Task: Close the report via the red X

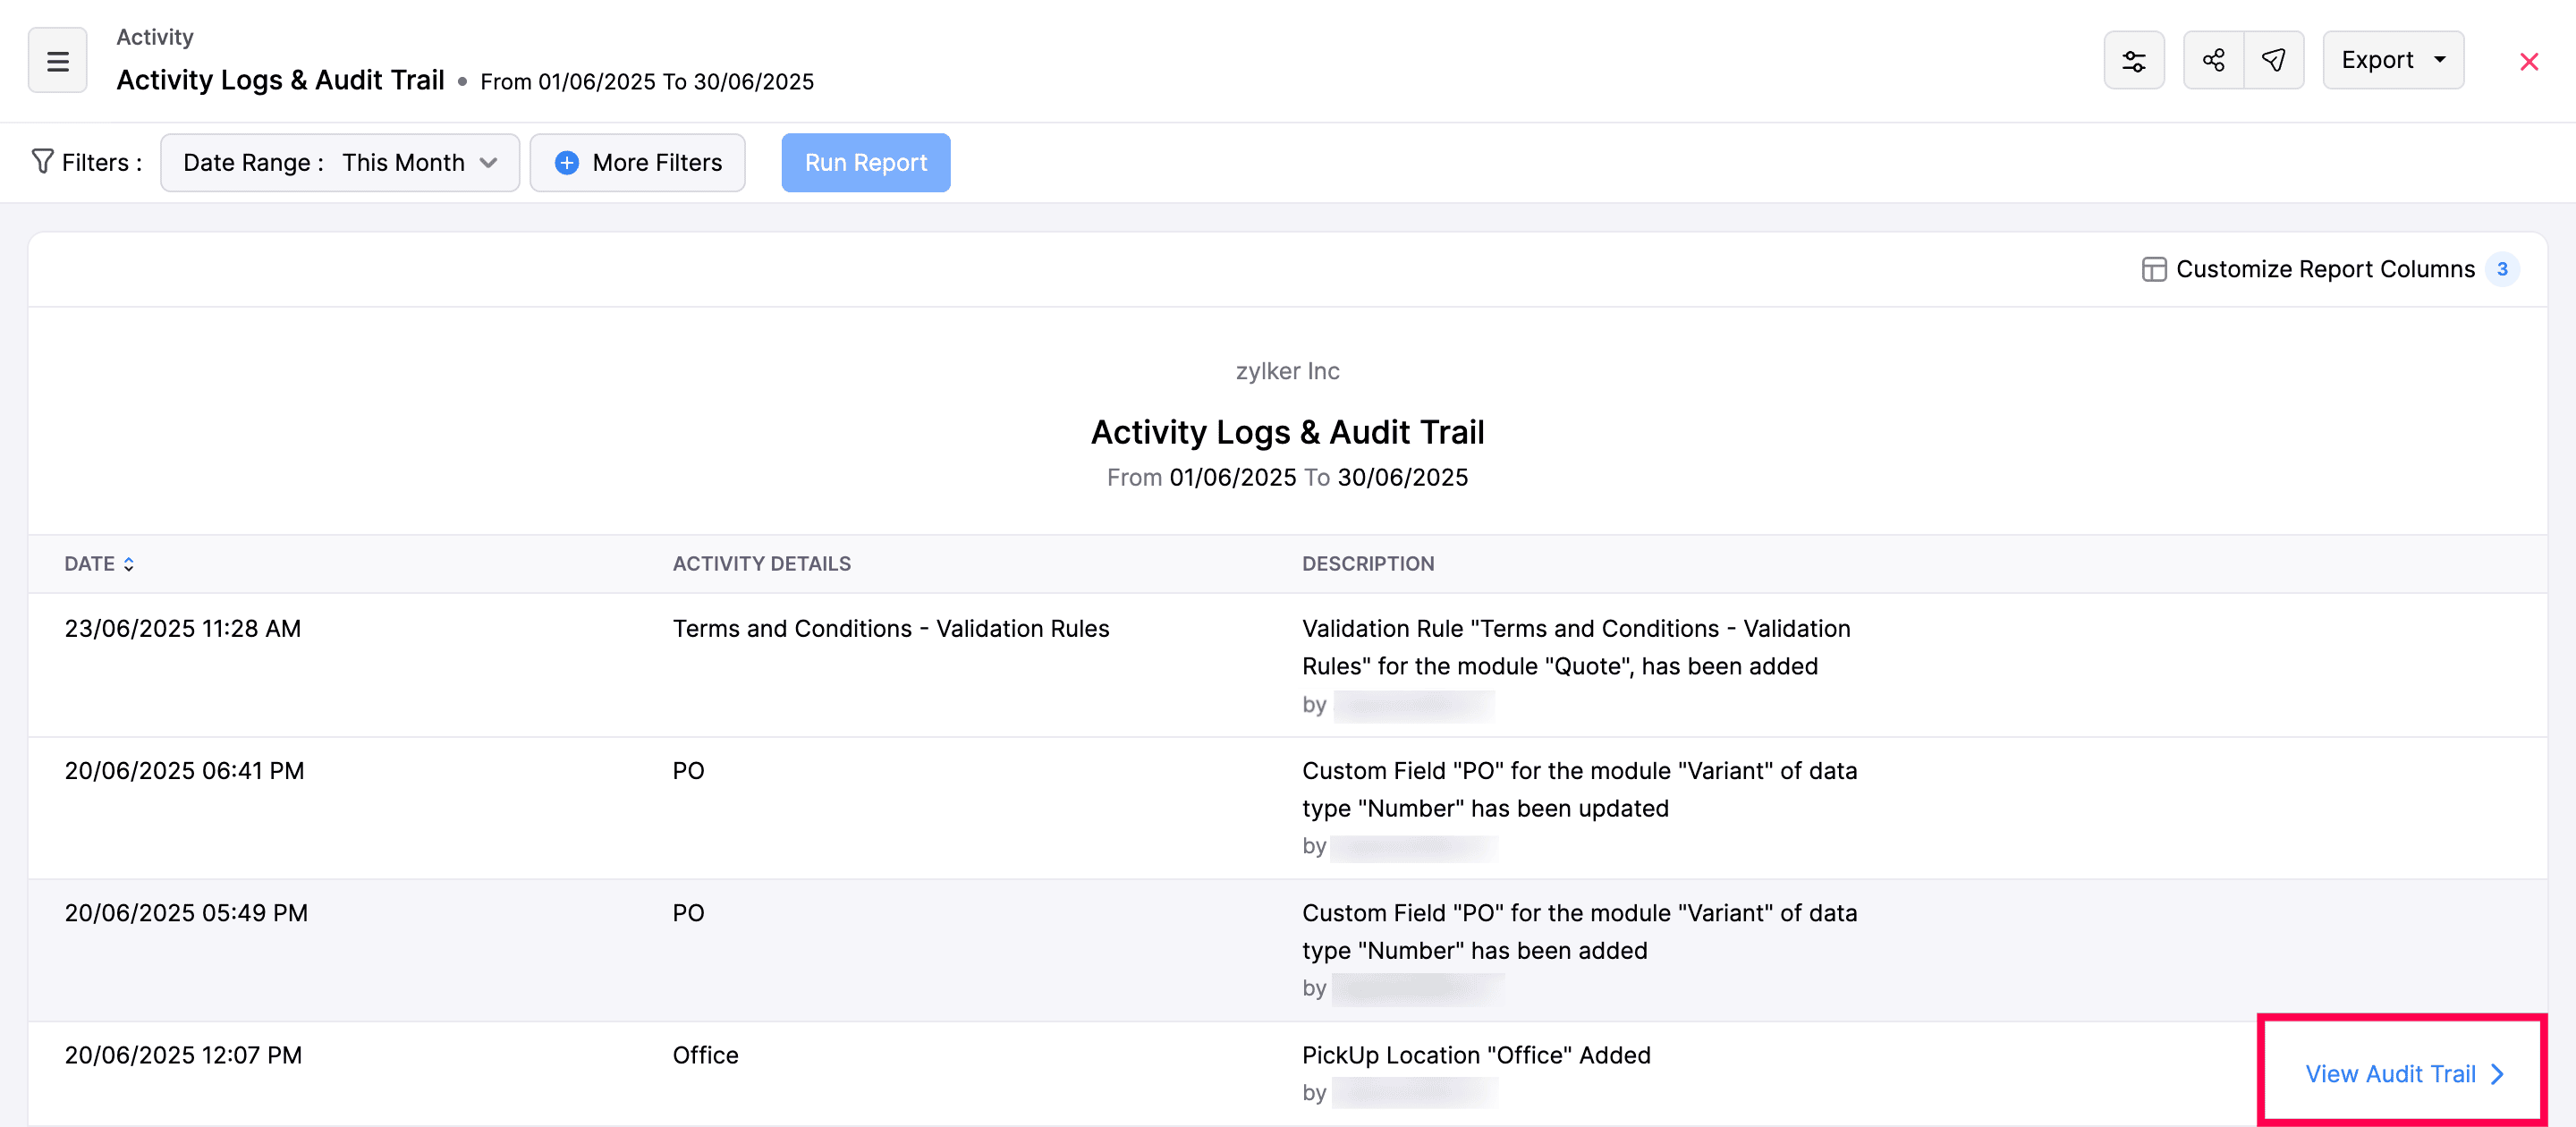Action: point(2529,61)
